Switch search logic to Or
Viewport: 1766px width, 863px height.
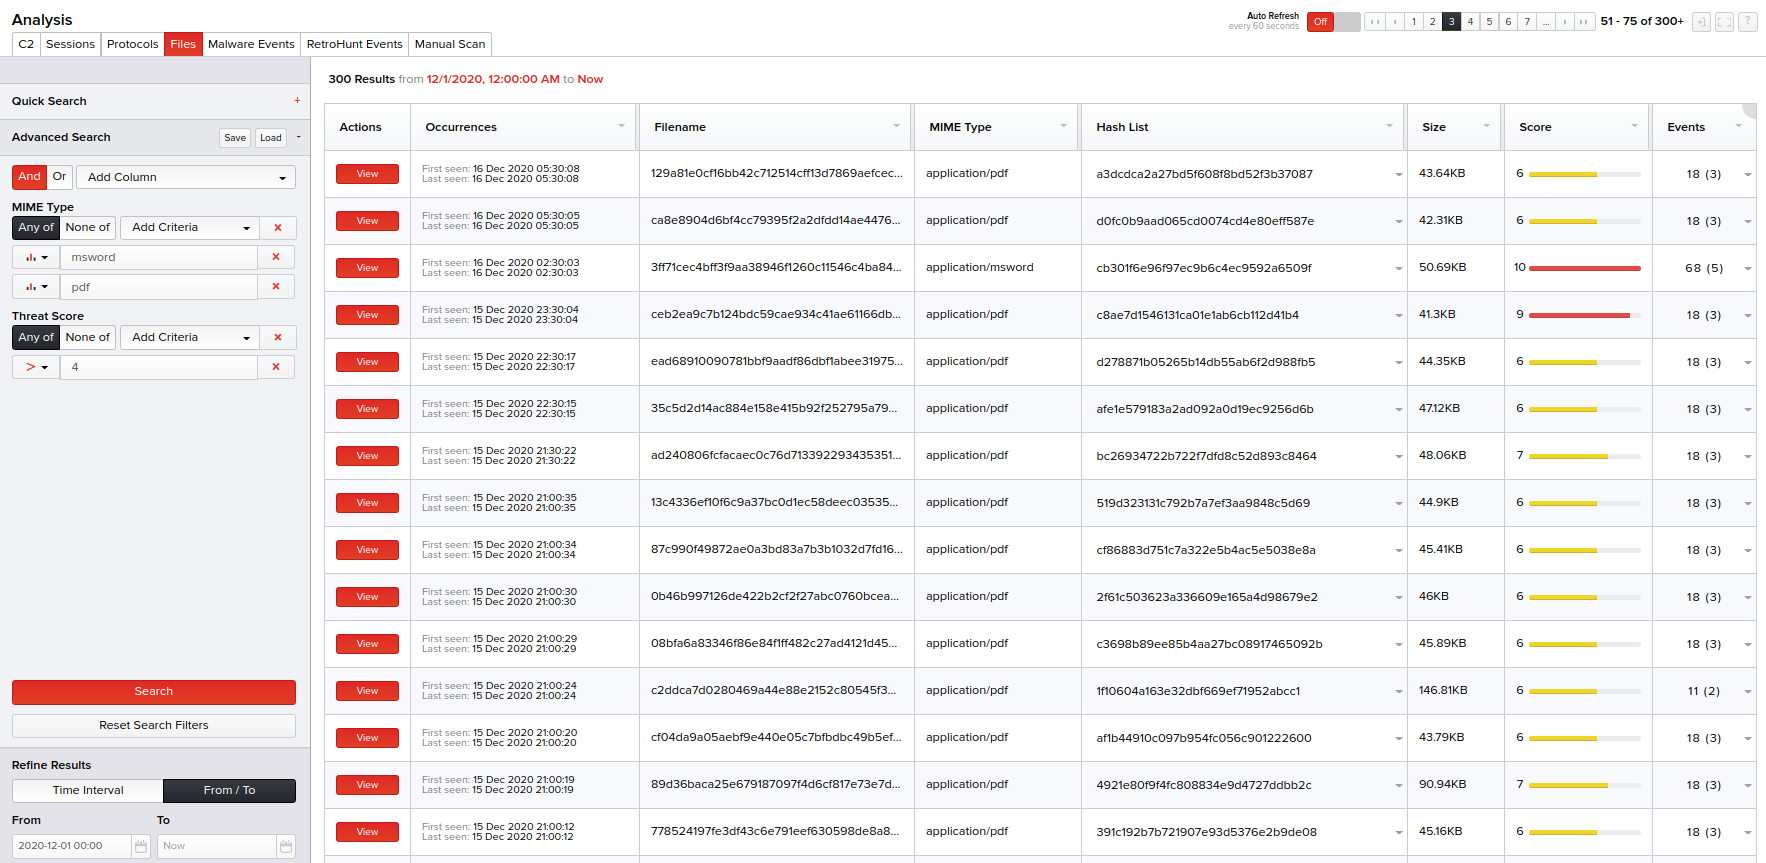pyautogui.click(x=59, y=177)
